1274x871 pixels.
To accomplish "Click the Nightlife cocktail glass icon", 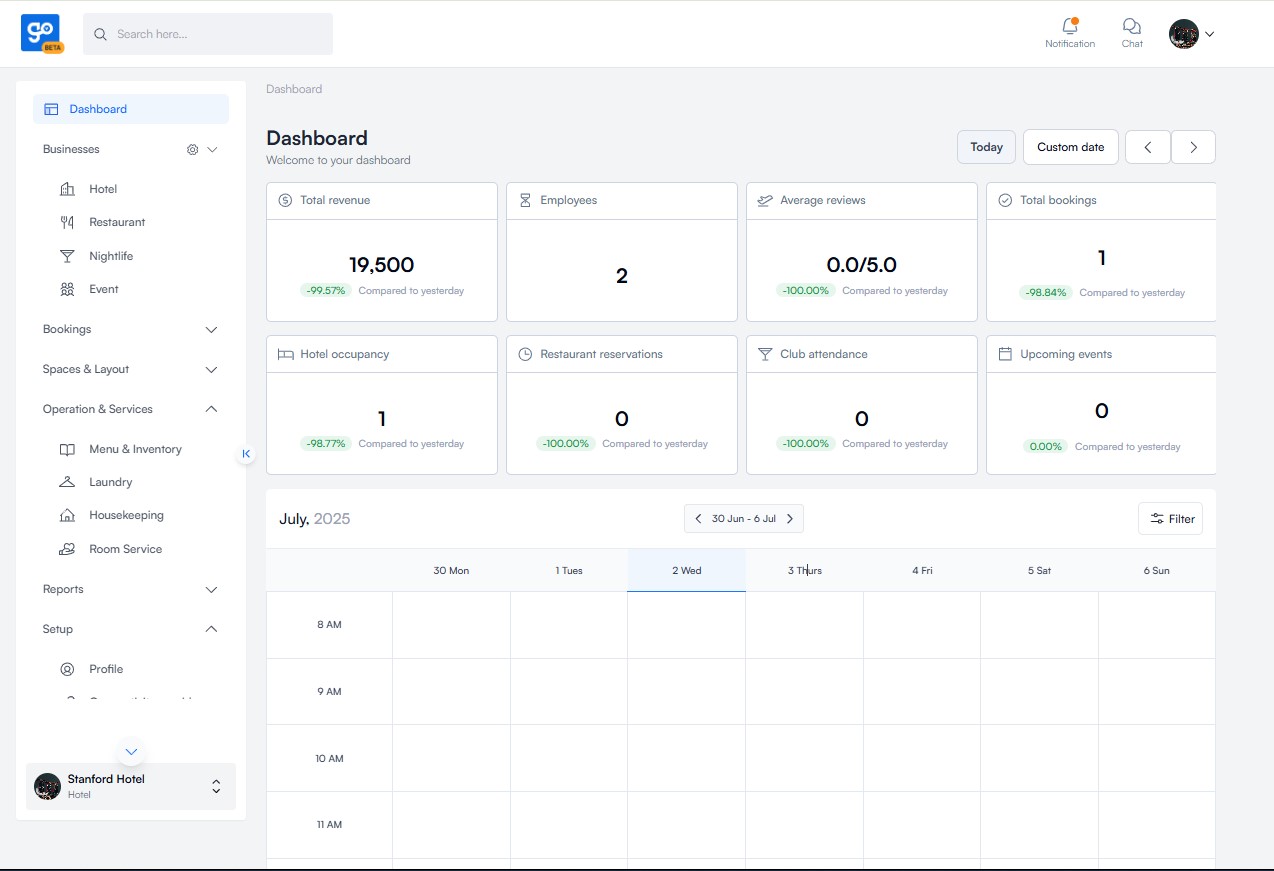I will point(67,256).
